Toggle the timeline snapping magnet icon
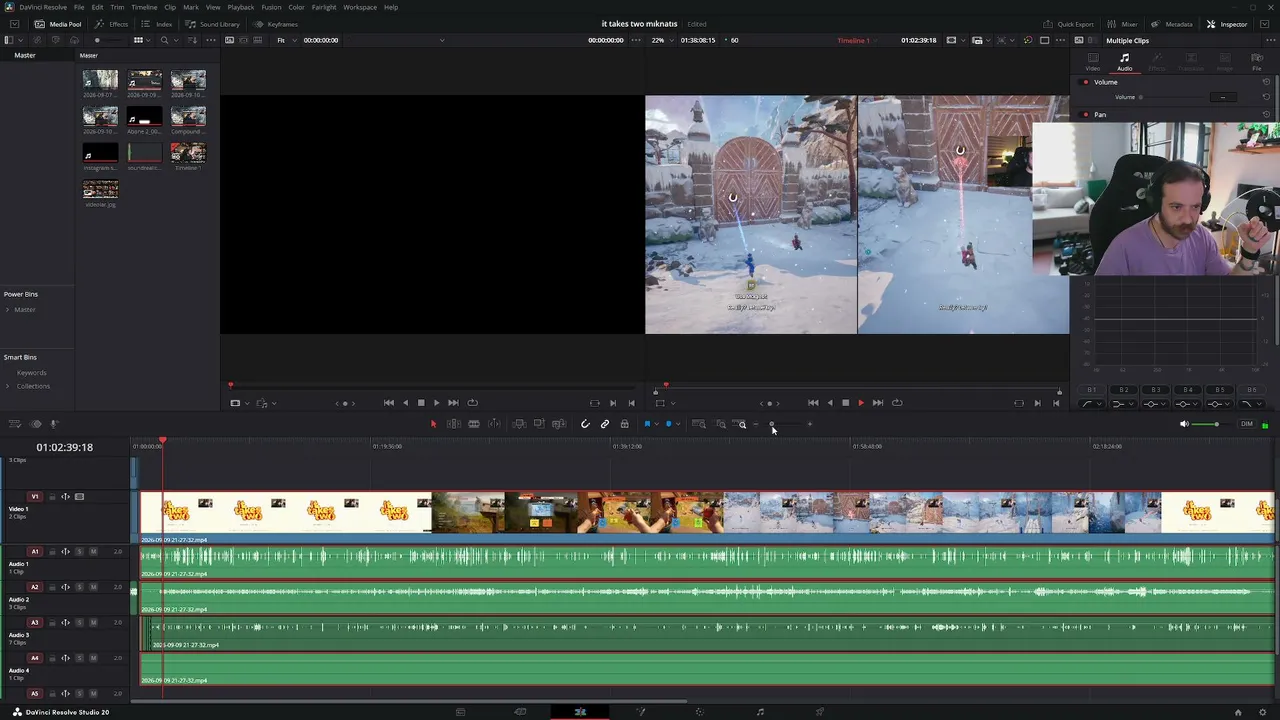The width and height of the screenshot is (1280, 720). (585, 424)
